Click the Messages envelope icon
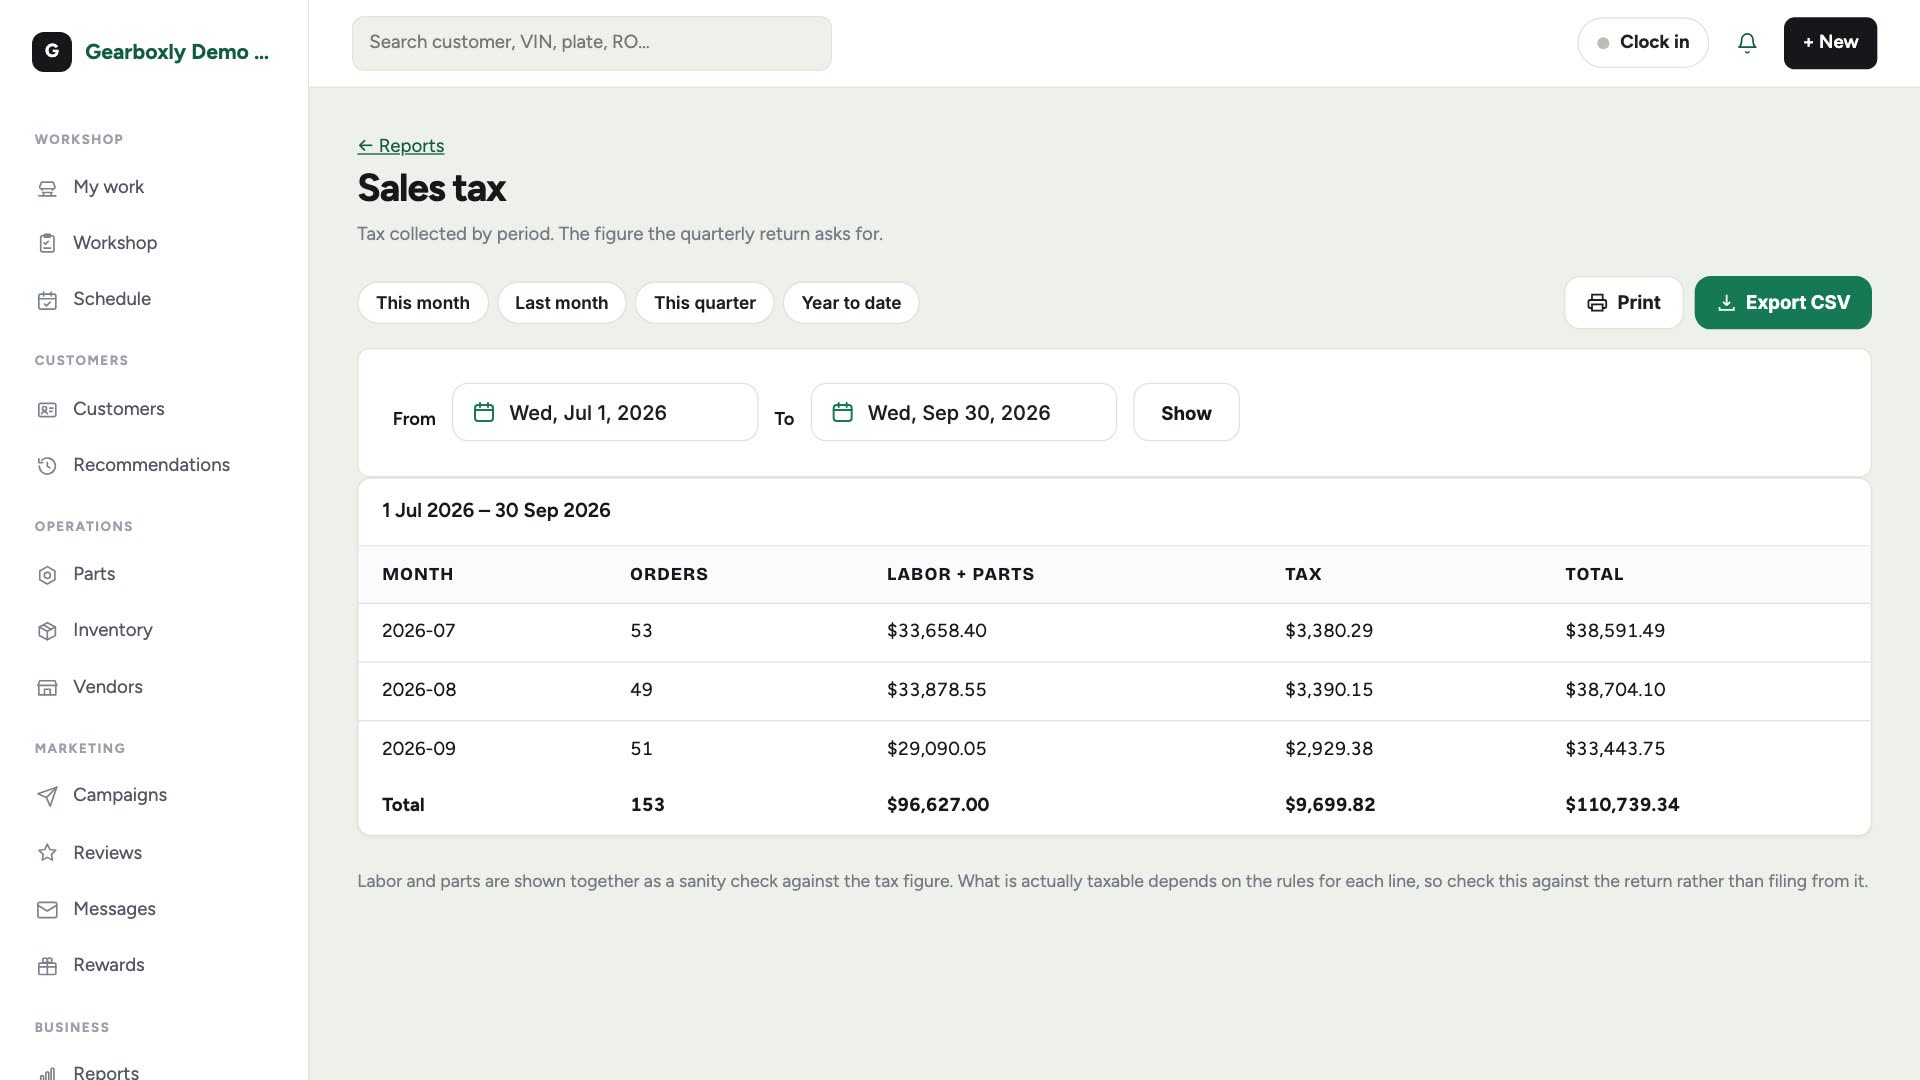The width and height of the screenshot is (1920, 1080). point(47,910)
